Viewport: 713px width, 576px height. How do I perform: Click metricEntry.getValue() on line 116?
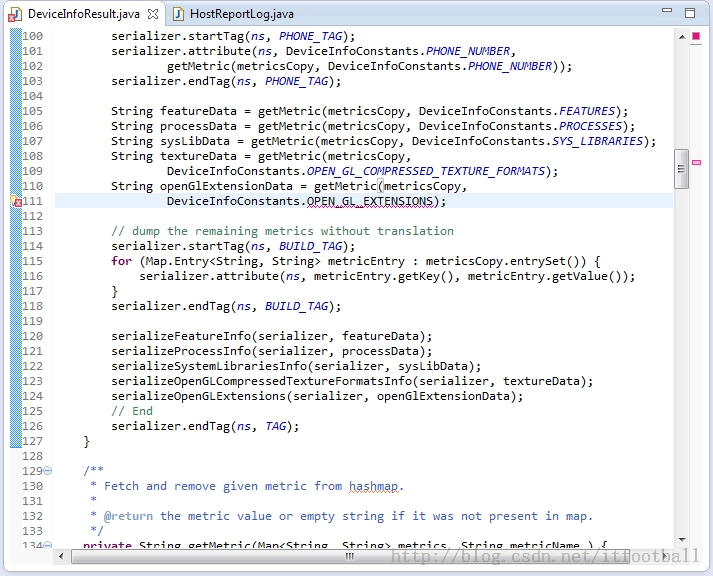[545, 276]
